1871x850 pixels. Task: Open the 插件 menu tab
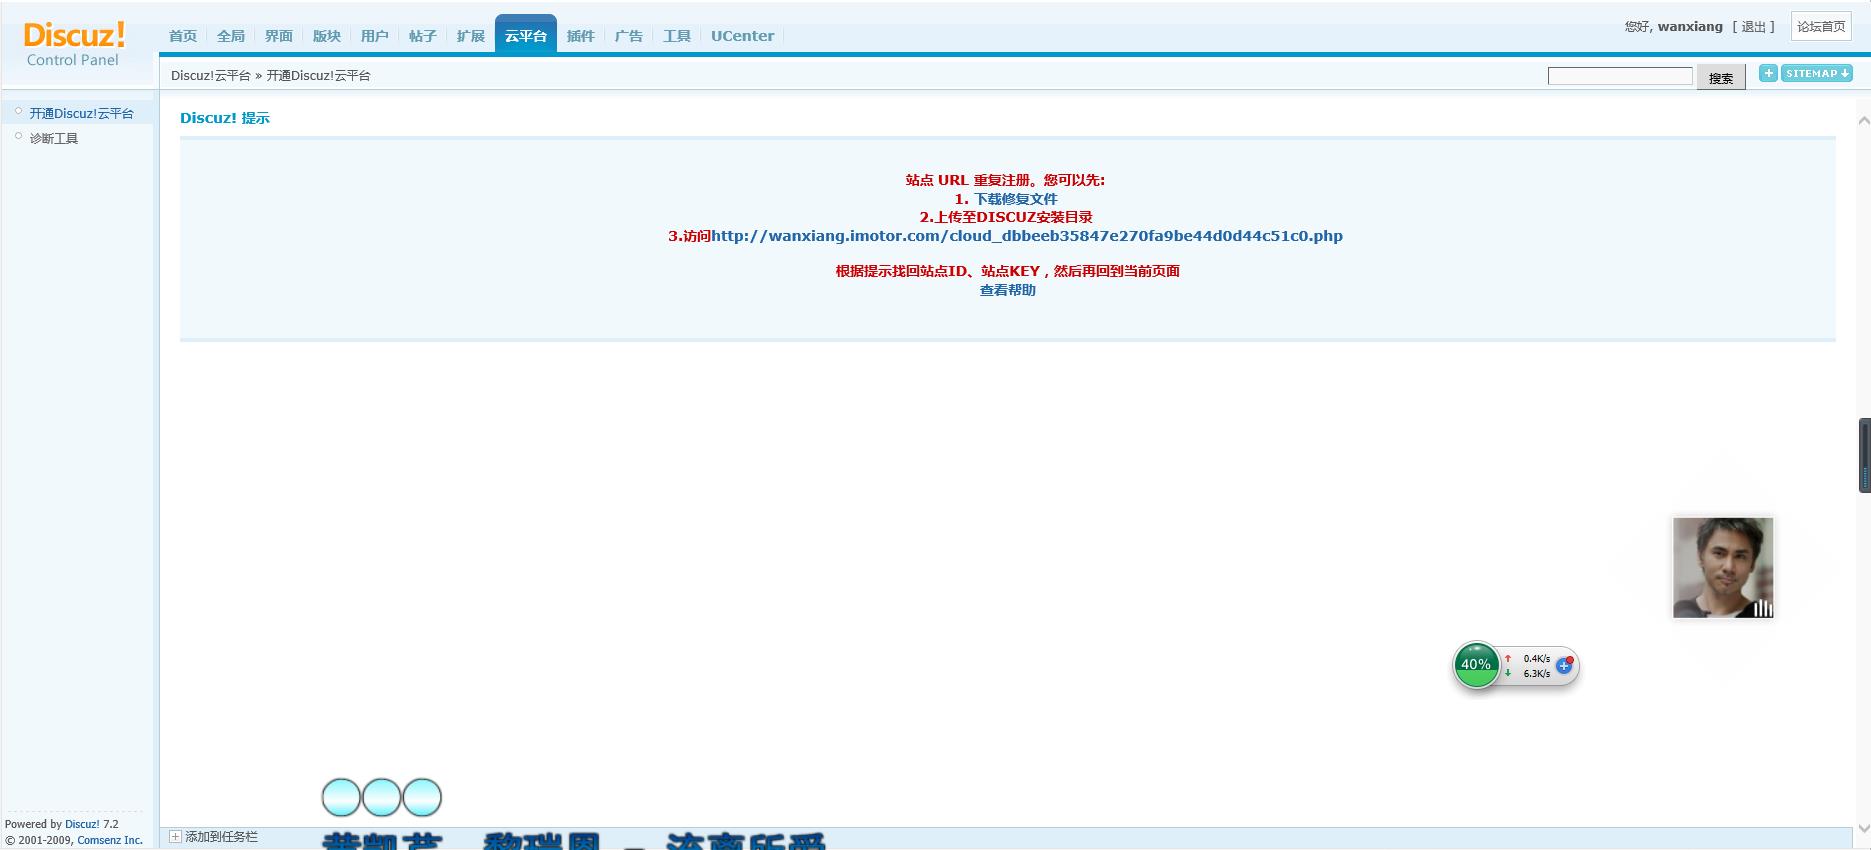coord(581,36)
